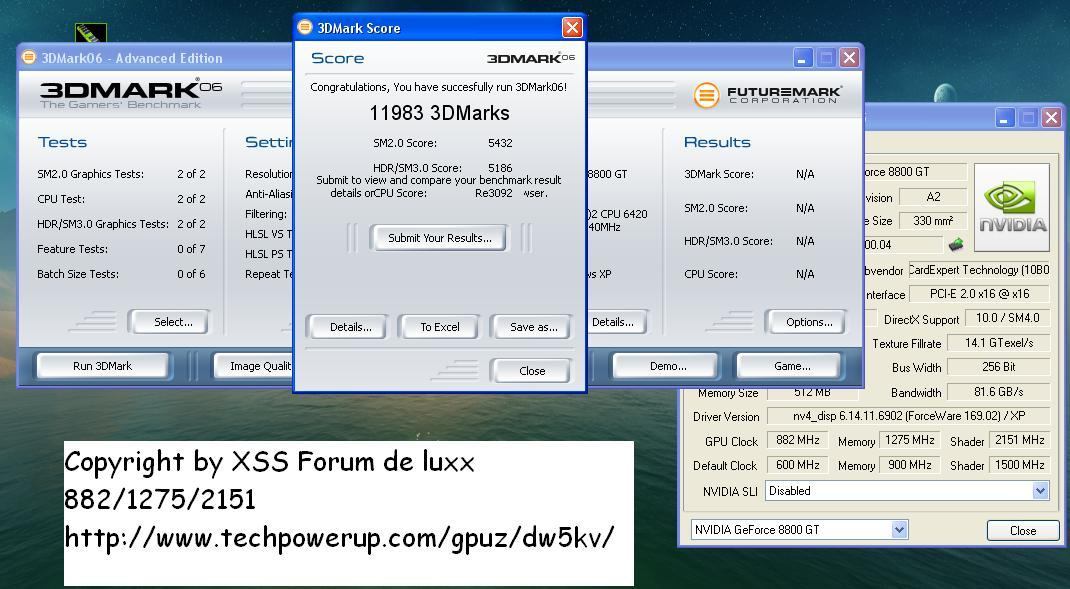Click the Shader 2151 MHz field
Screen dimensions: 1070x589
[1020, 440]
